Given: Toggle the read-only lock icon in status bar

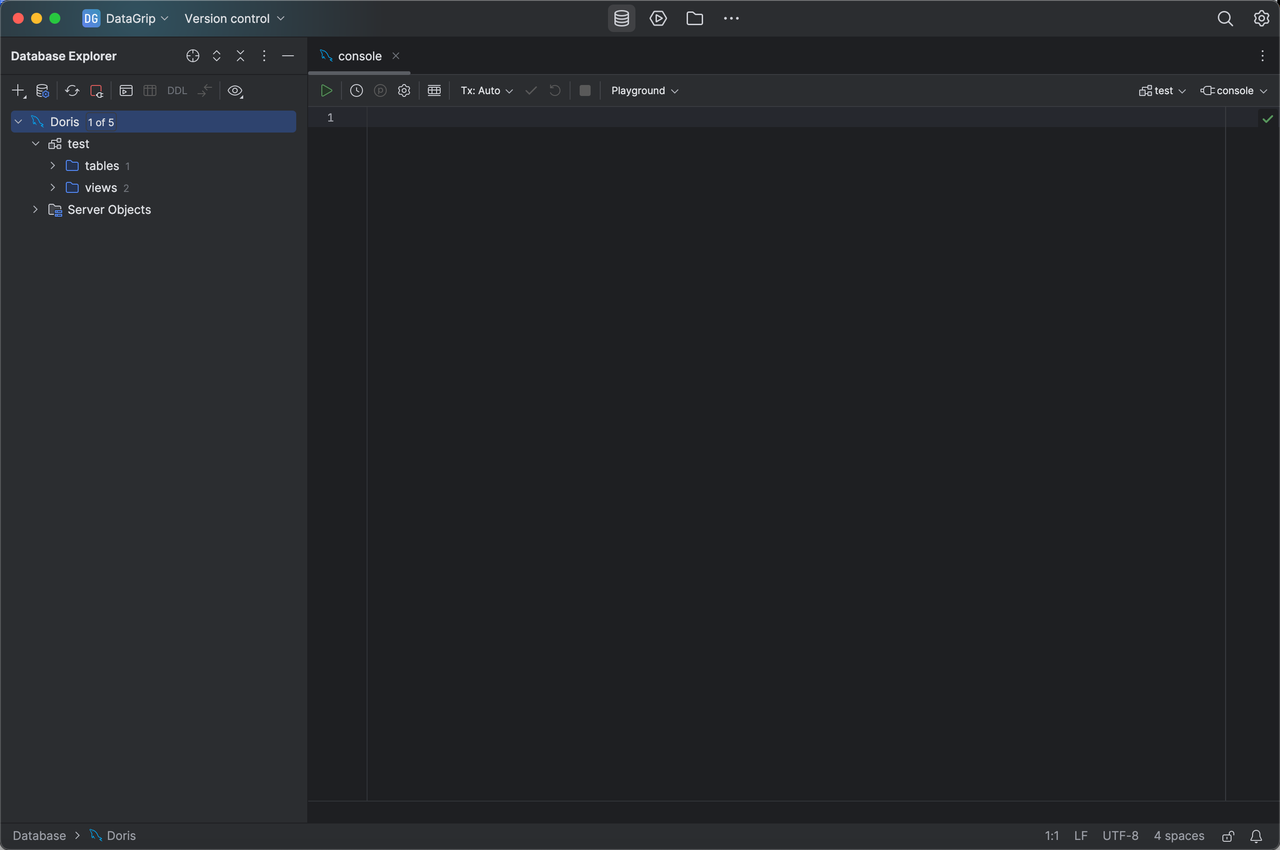Looking at the screenshot, I should [1228, 836].
